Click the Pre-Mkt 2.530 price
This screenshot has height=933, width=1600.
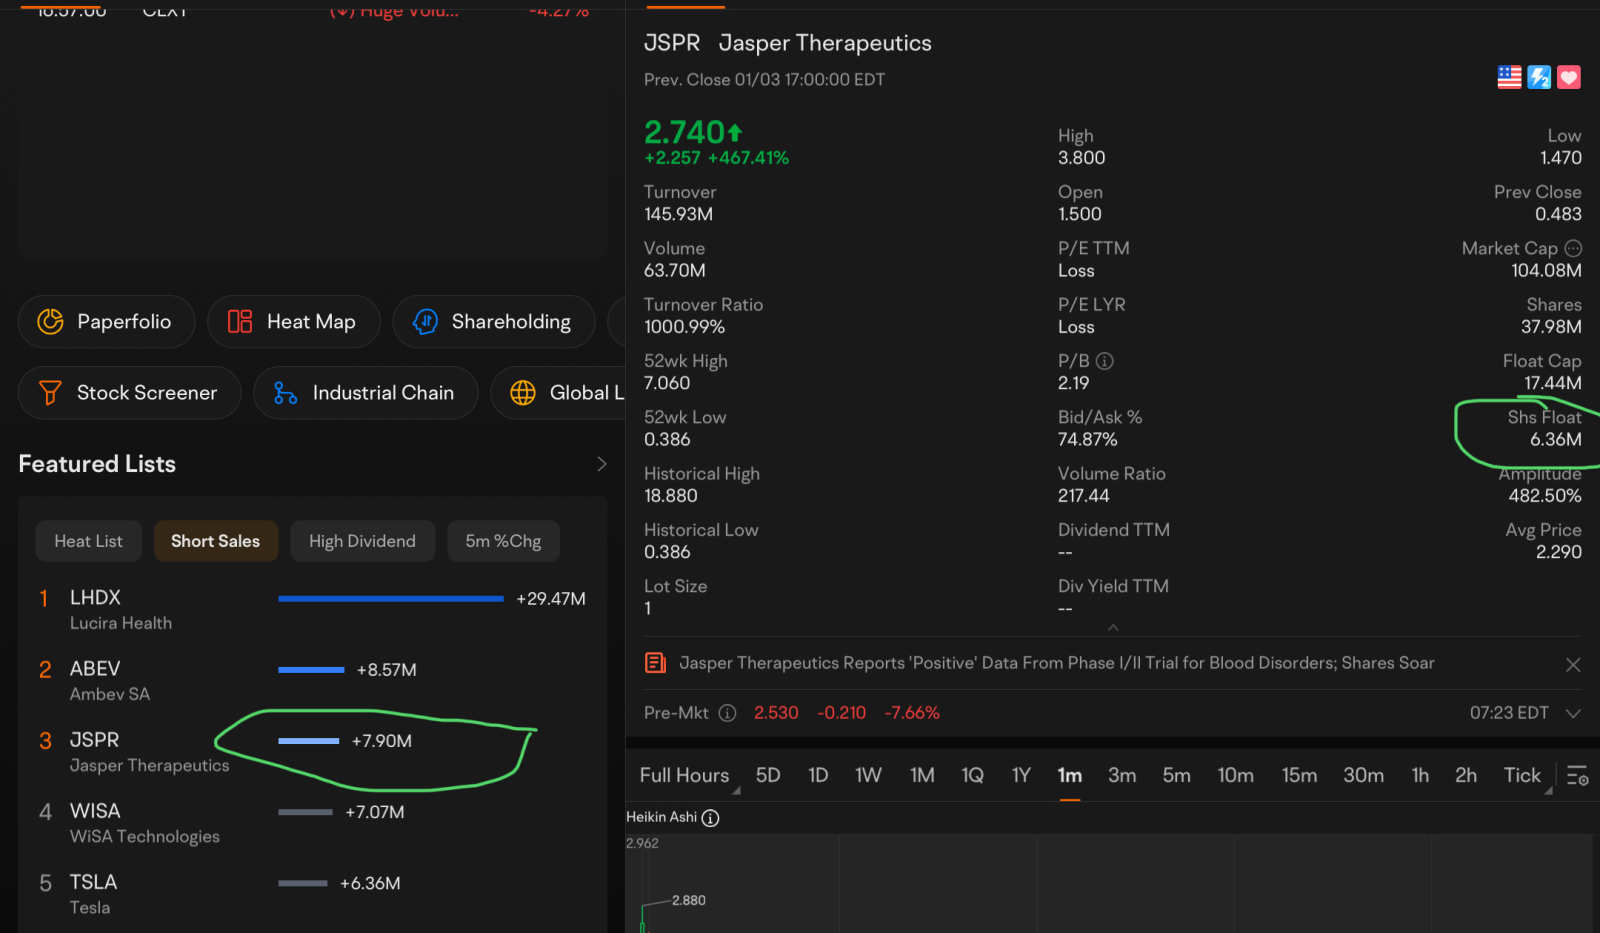pyautogui.click(x=776, y=713)
